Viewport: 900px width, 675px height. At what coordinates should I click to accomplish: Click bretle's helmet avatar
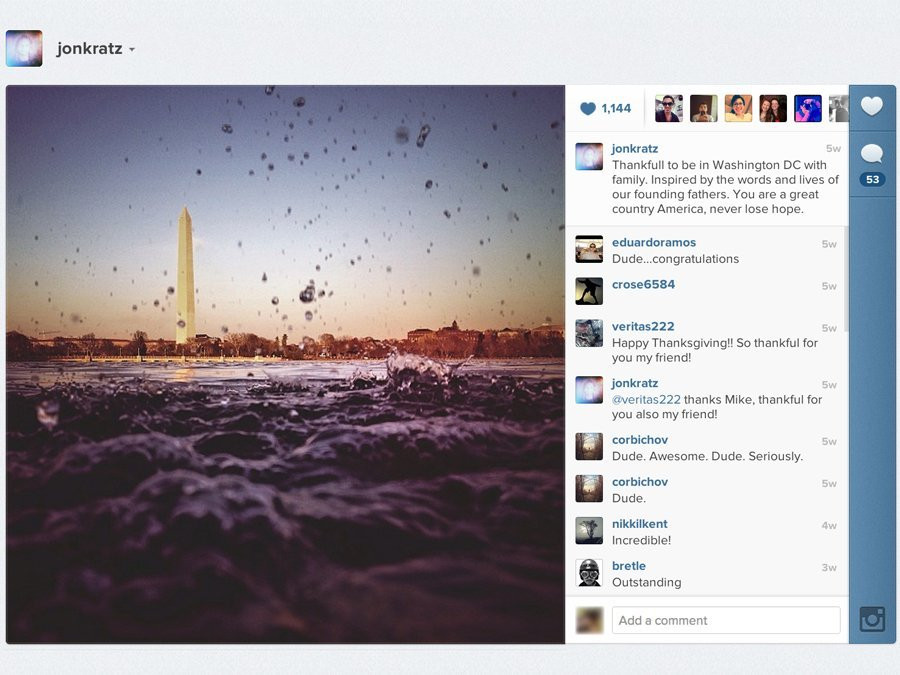coord(589,572)
